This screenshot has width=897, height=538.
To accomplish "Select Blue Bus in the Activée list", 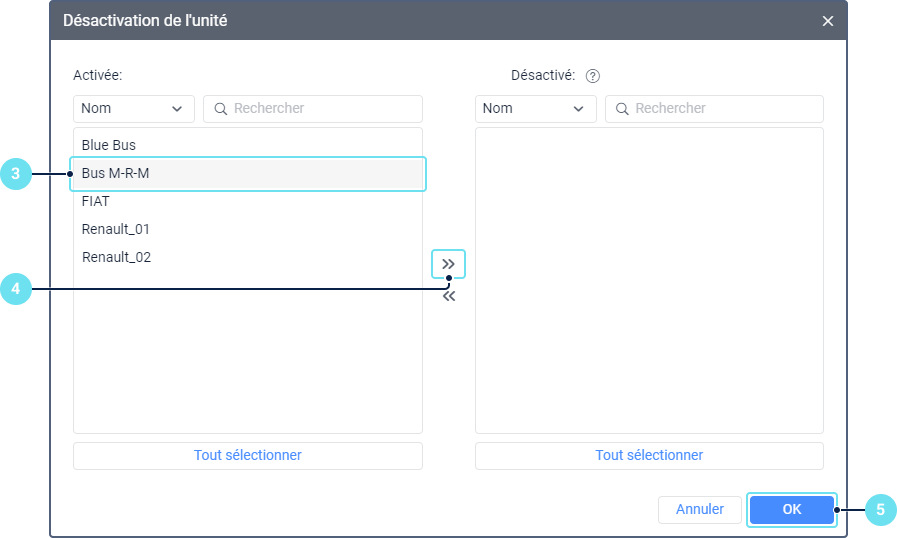I will (x=109, y=145).
